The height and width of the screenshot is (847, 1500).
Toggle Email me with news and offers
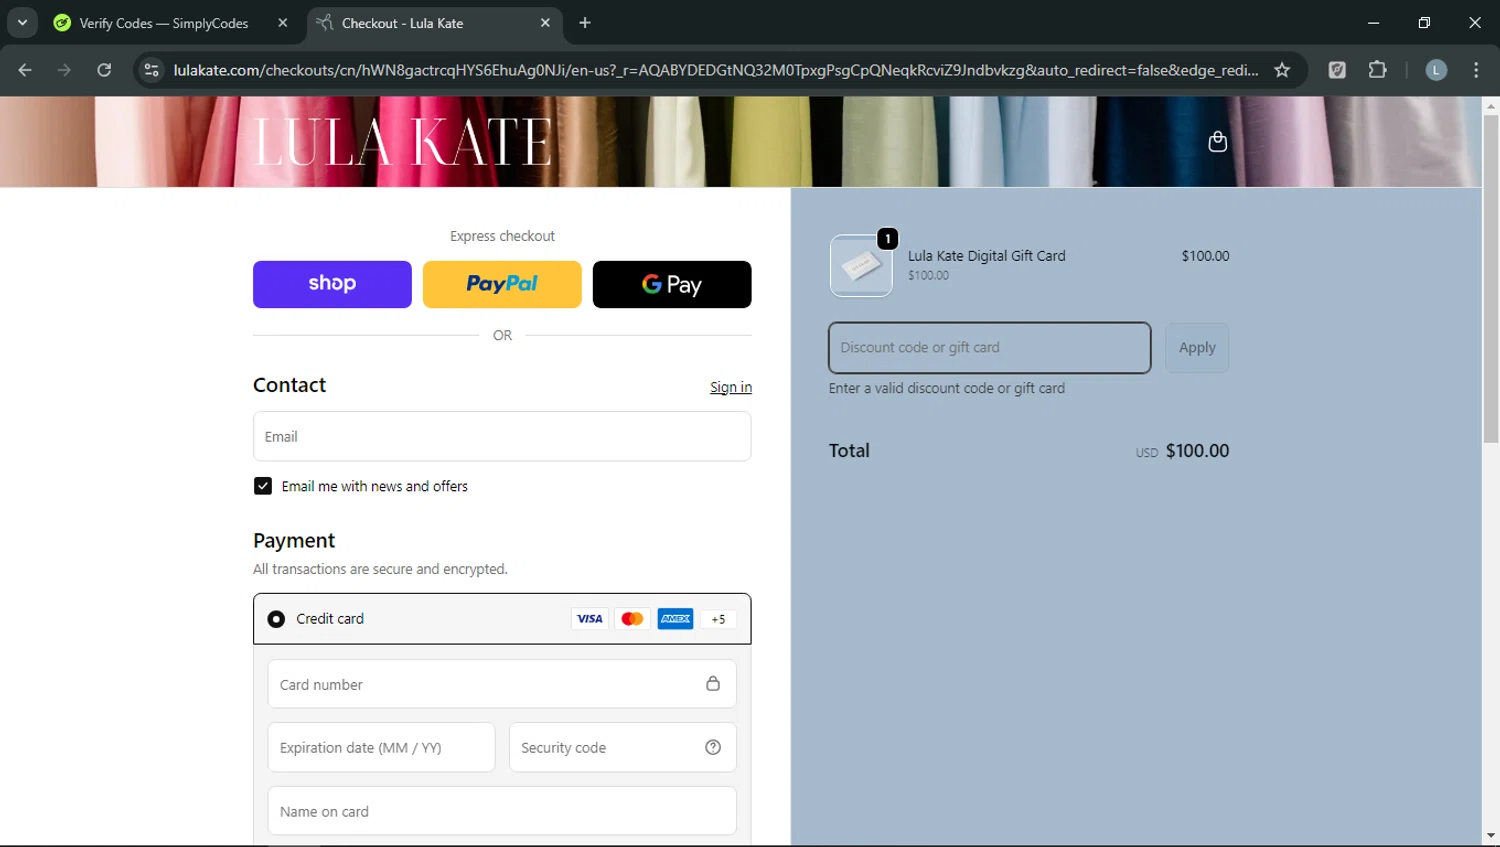point(263,486)
